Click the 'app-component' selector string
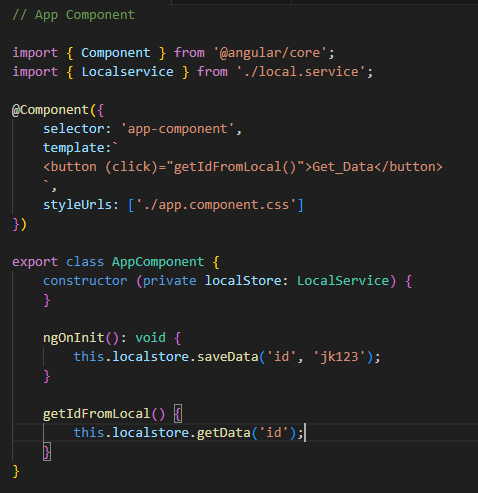This screenshot has width=478, height=493. pos(178,129)
